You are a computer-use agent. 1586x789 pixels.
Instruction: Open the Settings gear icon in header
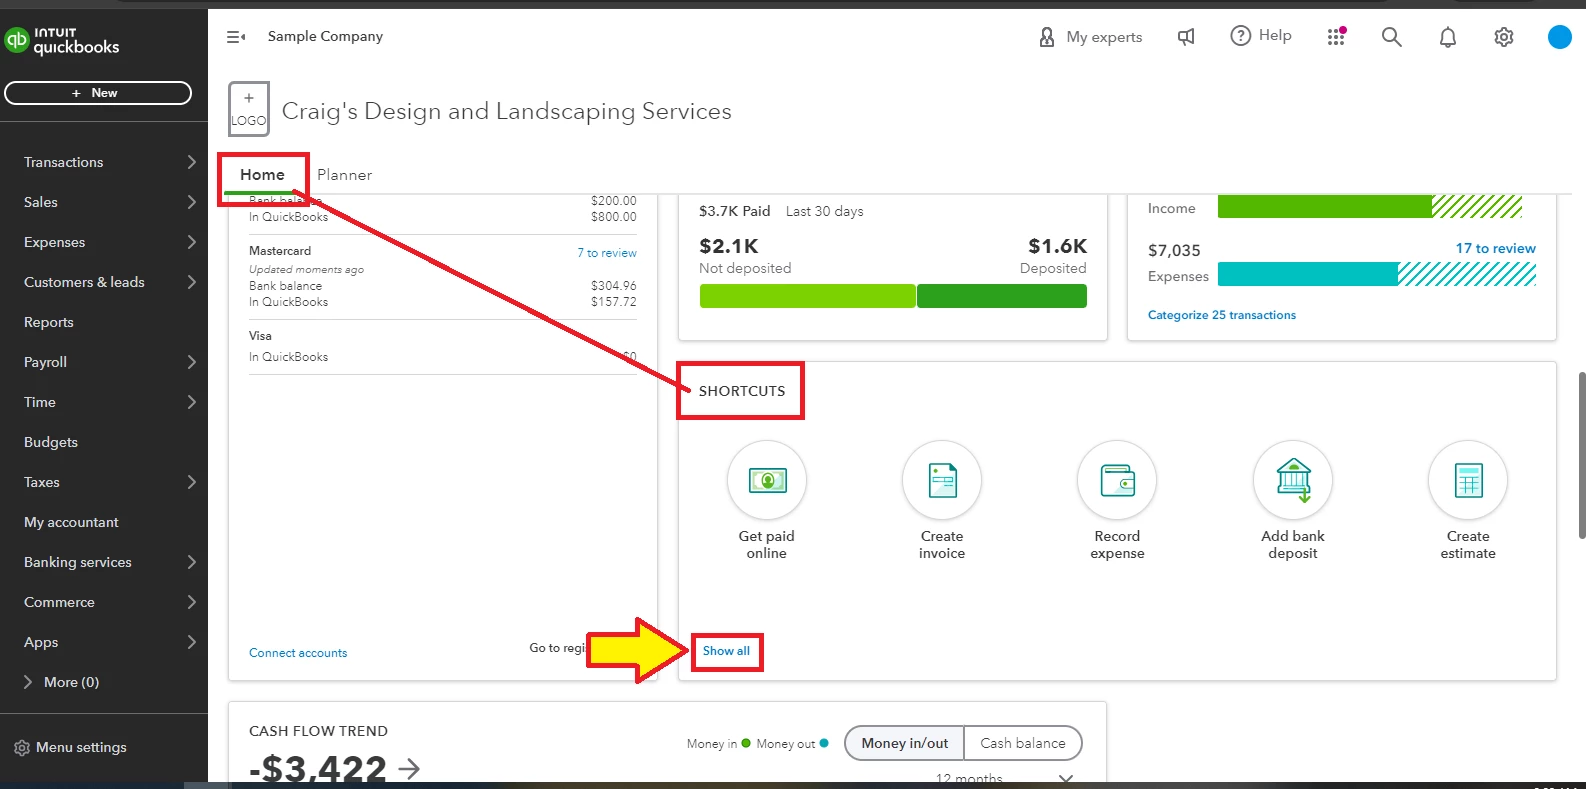pyautogui.click(x=1504, y=37)
